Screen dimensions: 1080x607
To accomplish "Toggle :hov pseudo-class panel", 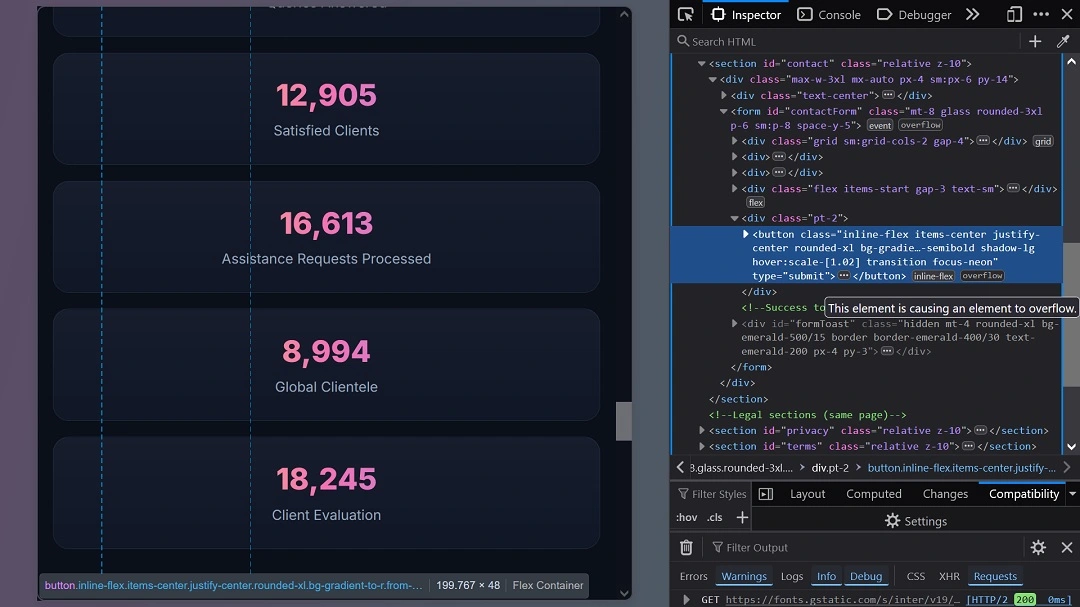I will click(686, 517).
